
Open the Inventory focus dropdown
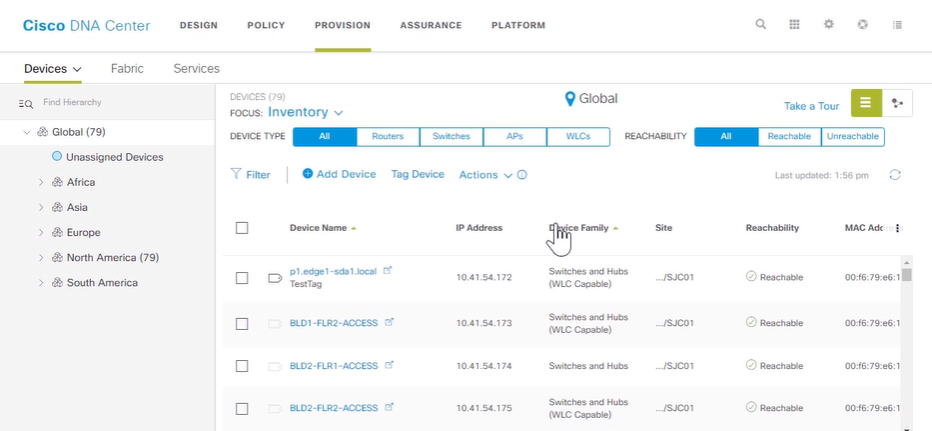coord(306,112)
